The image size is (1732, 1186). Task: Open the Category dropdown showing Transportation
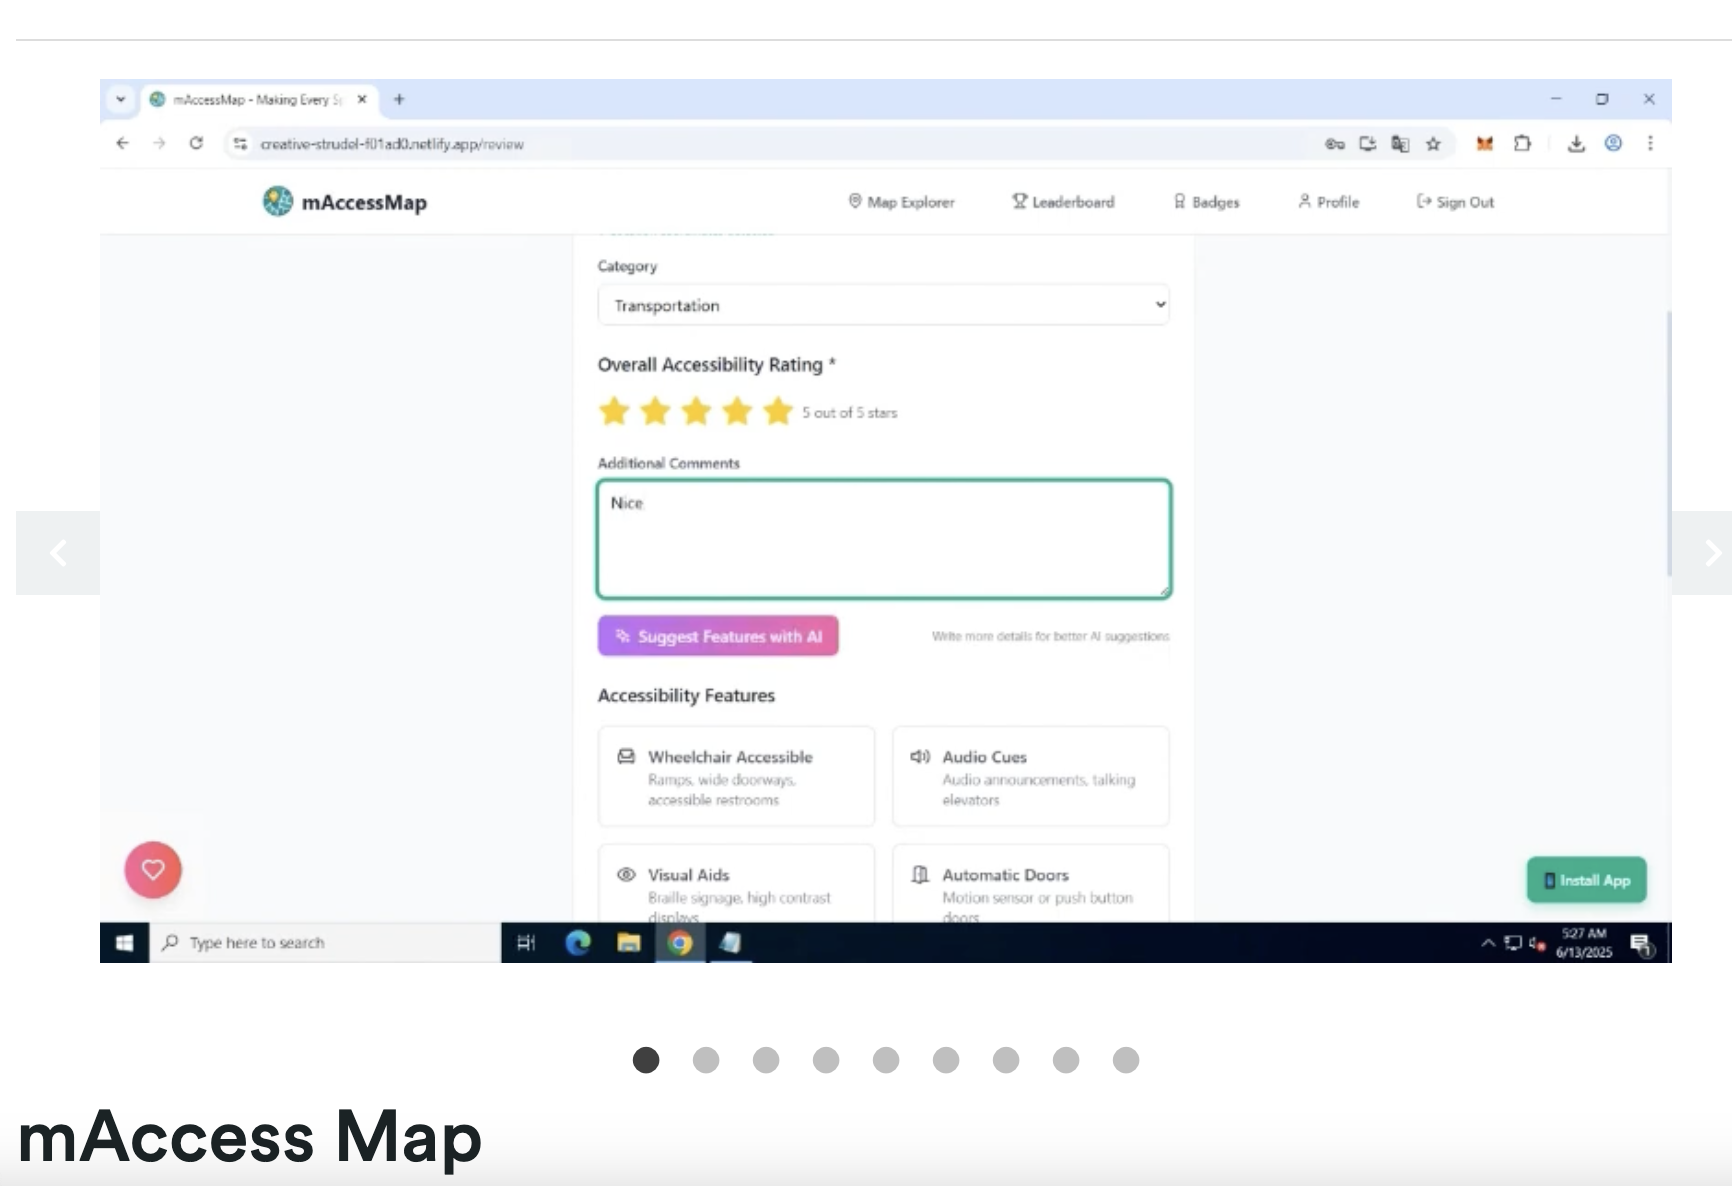(x=883, y=305)
